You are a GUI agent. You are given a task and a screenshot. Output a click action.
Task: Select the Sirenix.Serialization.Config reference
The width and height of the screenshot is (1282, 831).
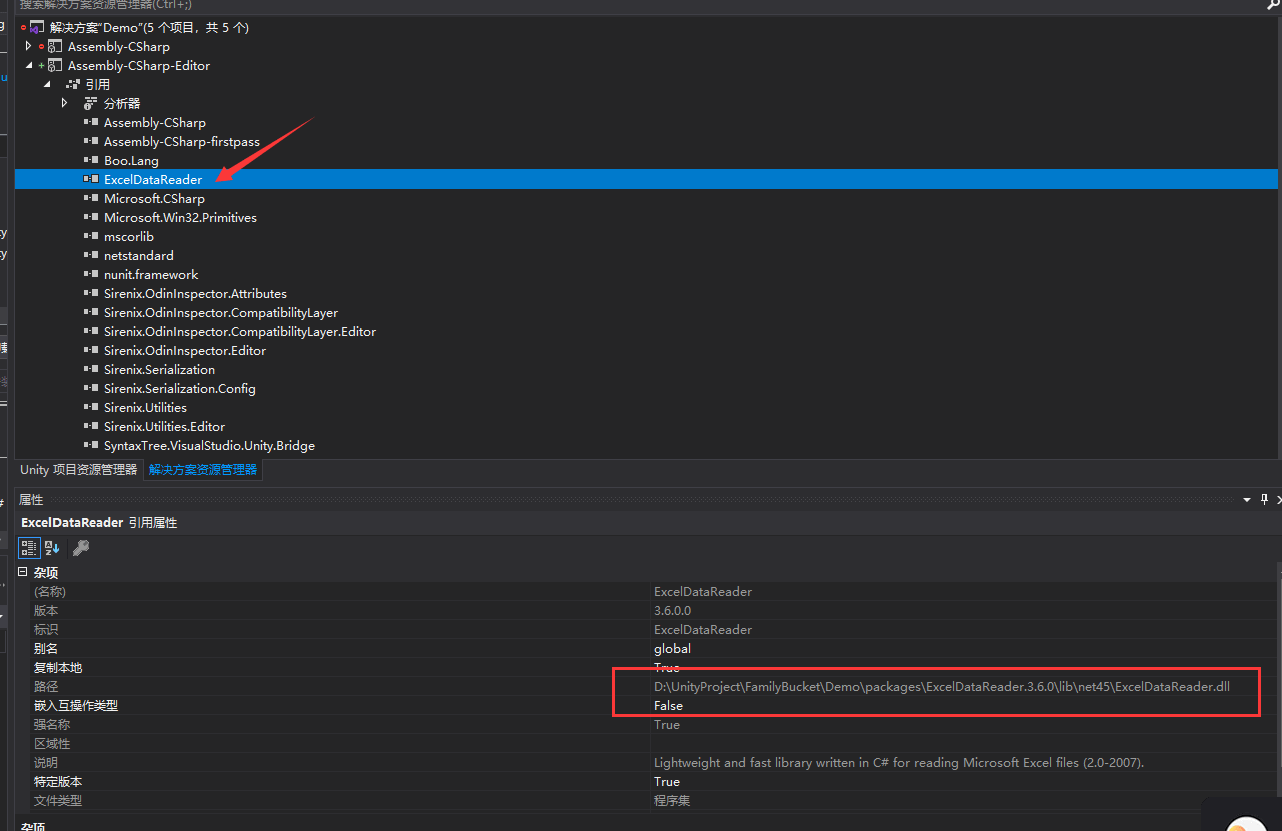(180, 389)
